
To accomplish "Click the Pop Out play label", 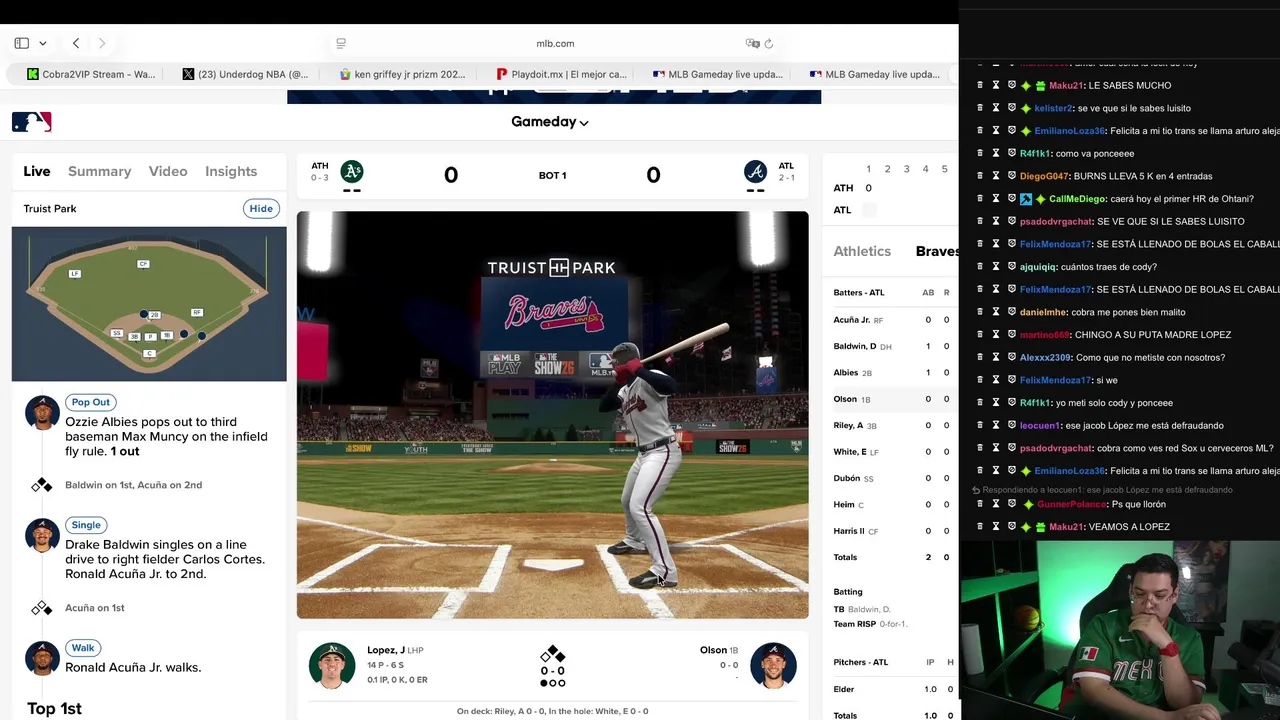I will tap(90, 402).
